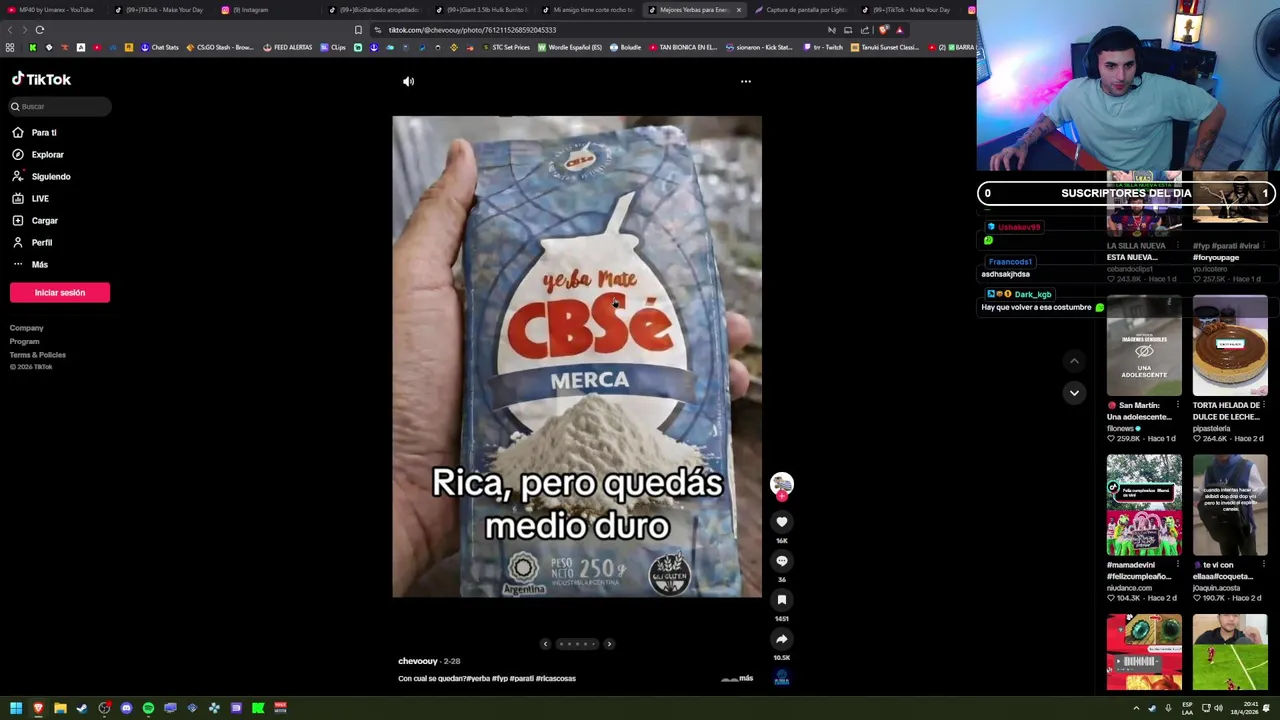Open File Explorer from the taskbar
This screenshot has width=1280, height=720.
tap(60, 708)
